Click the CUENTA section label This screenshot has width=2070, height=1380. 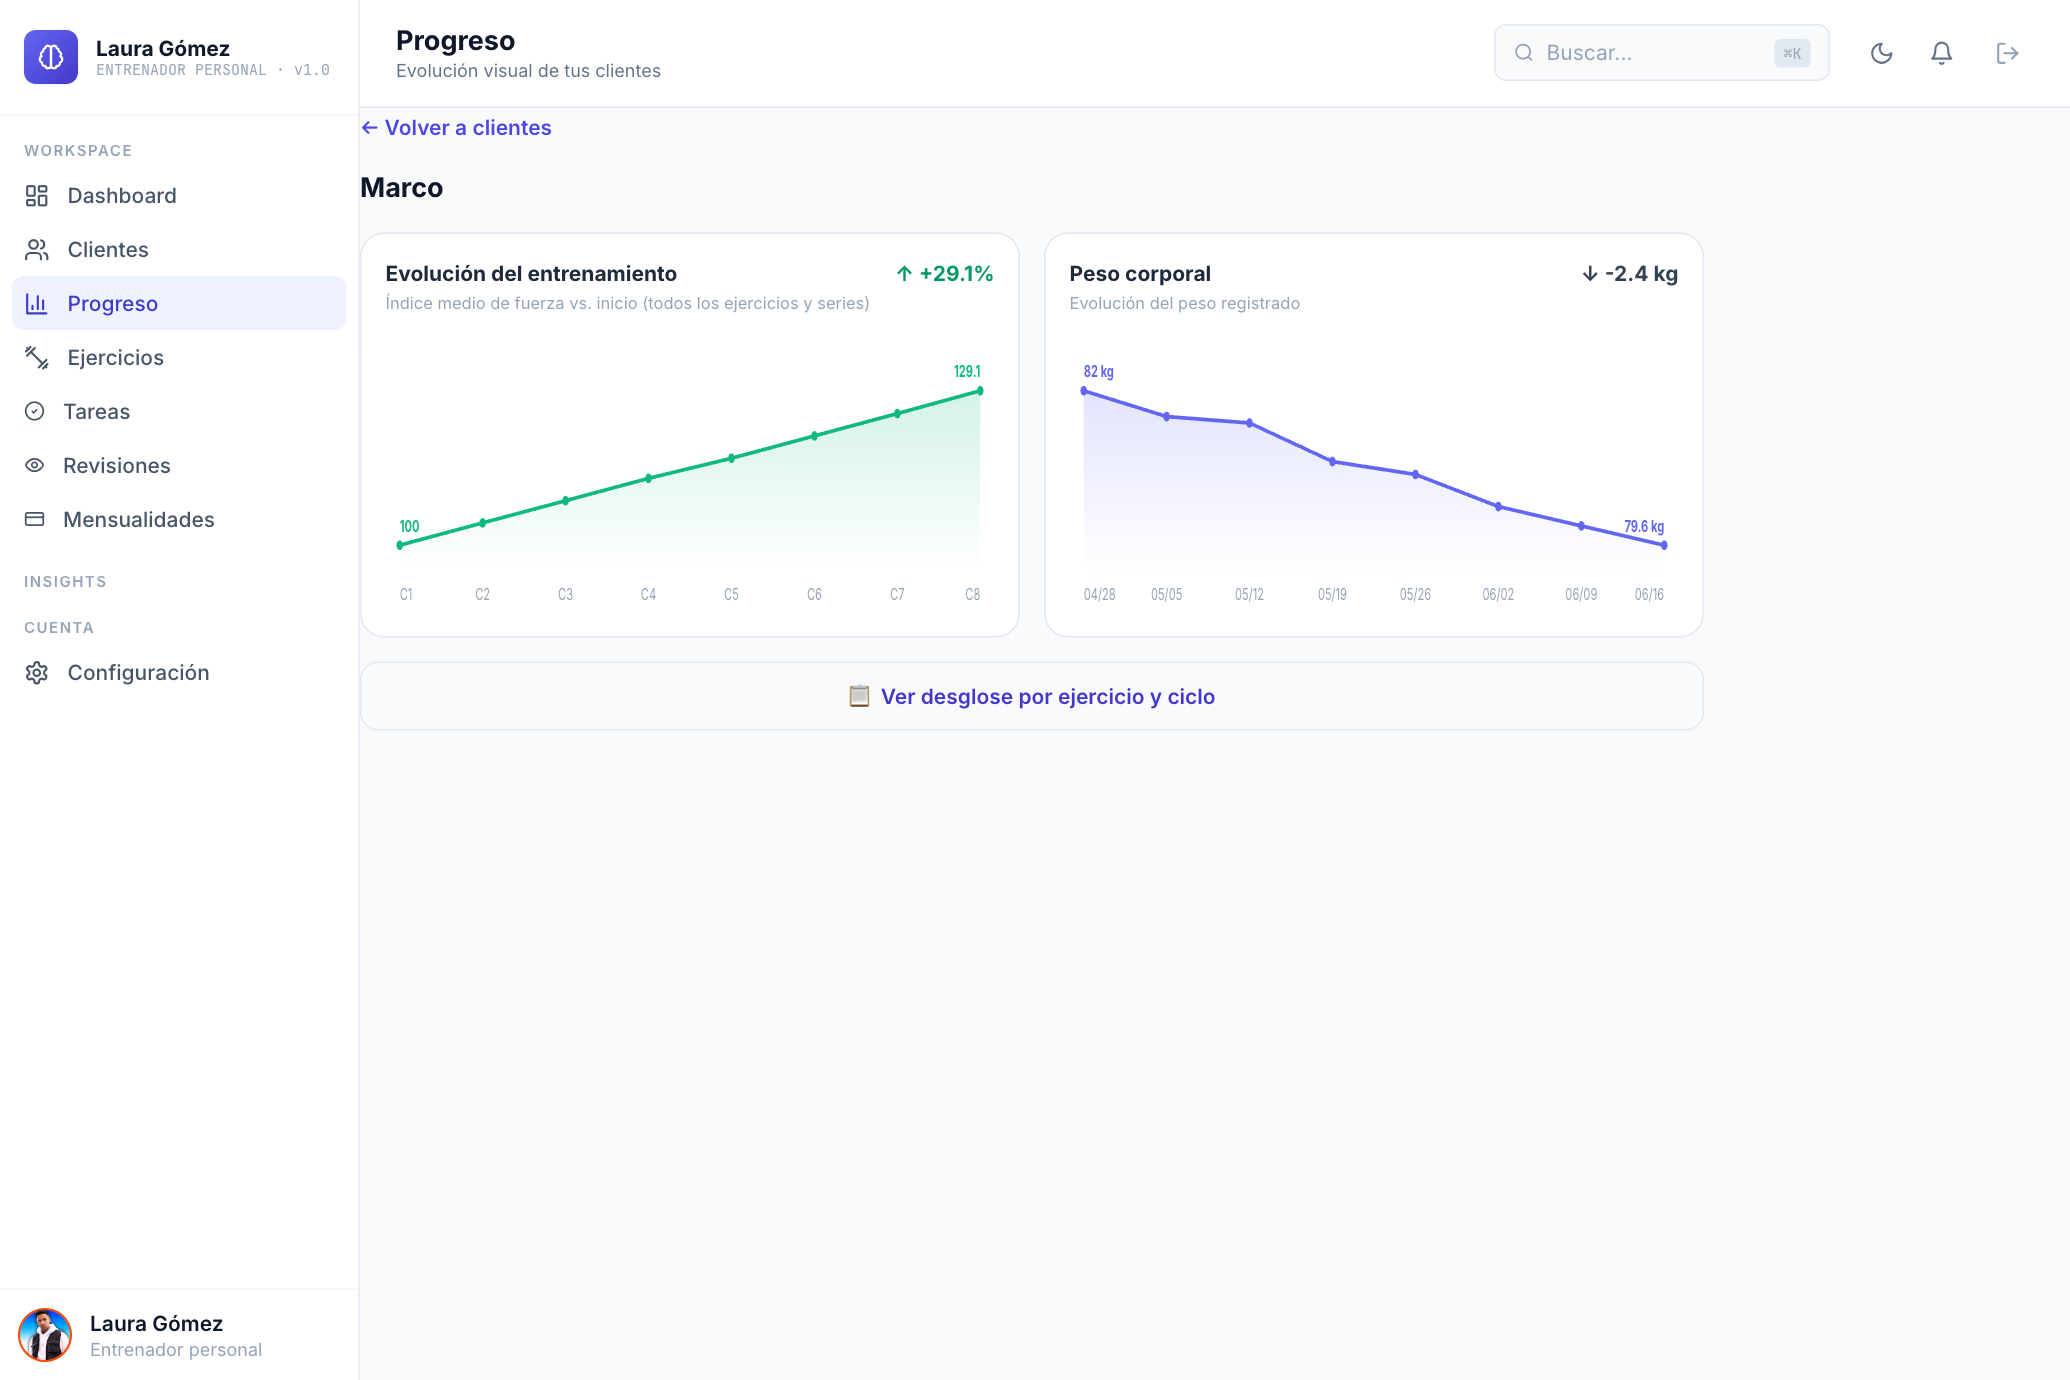coord(59,628)
